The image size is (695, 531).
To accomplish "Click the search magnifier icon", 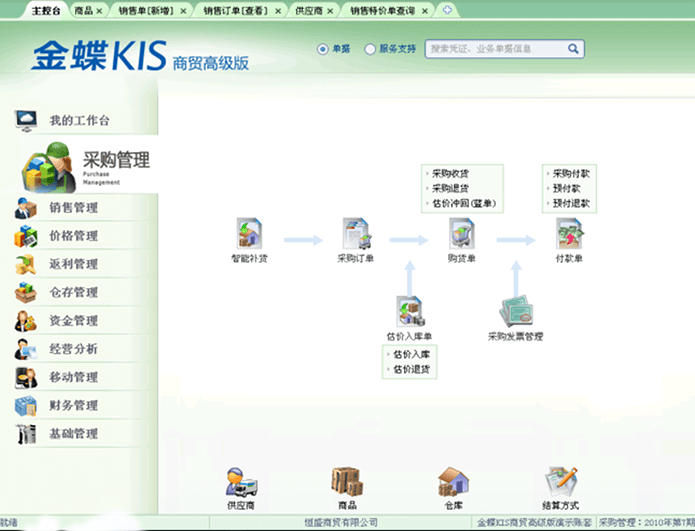I will (x=573, y=49).
